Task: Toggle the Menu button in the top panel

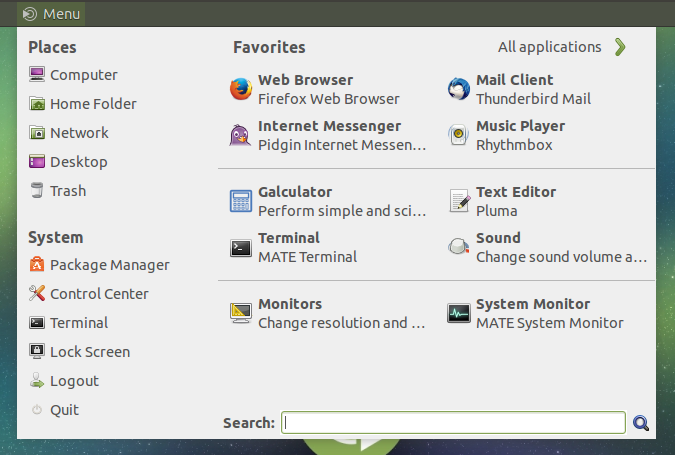Action: [51, 14]
